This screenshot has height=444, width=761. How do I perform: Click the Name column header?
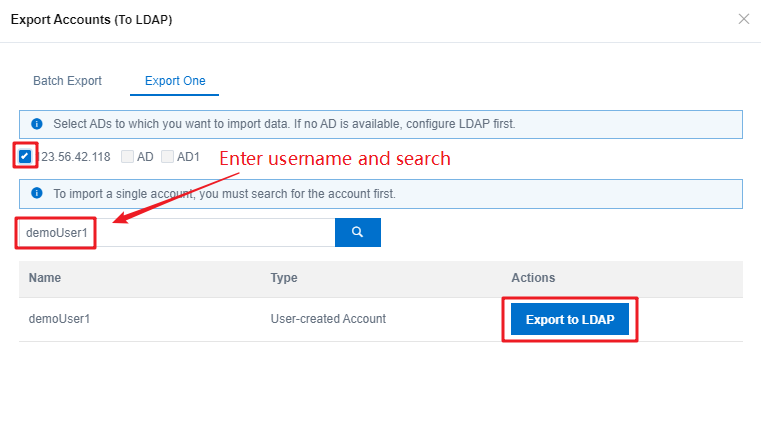pyautogui.click(x=45, y=278)
